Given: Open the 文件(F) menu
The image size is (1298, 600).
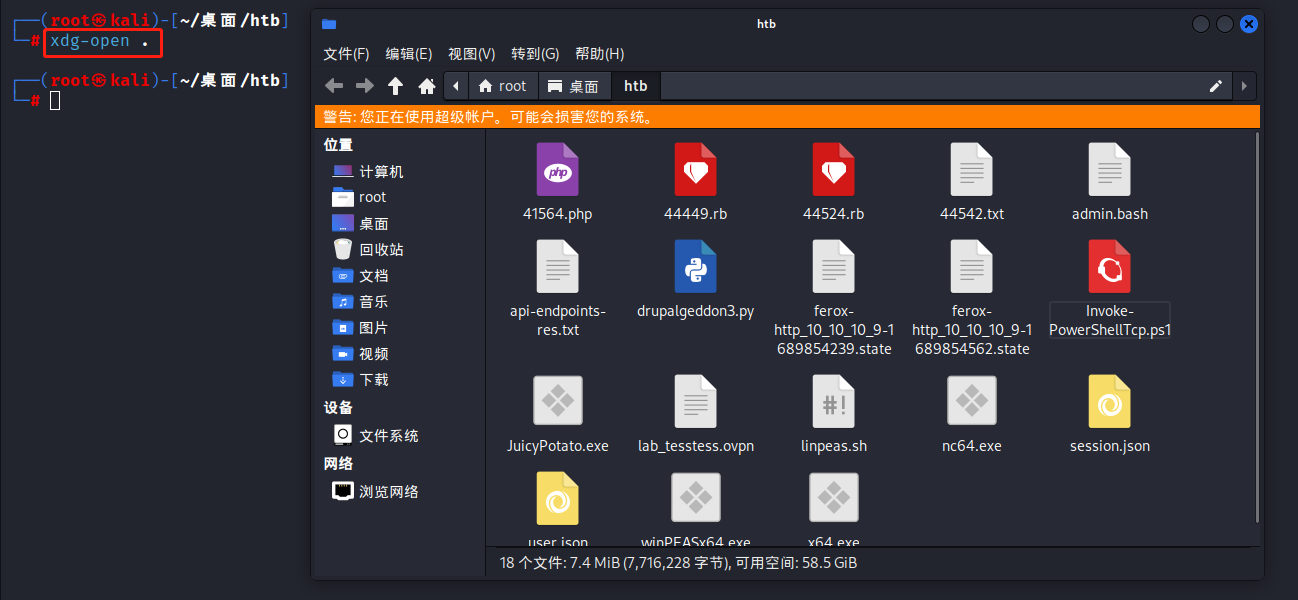Looking at the screenshot, I should click(346, 54).
